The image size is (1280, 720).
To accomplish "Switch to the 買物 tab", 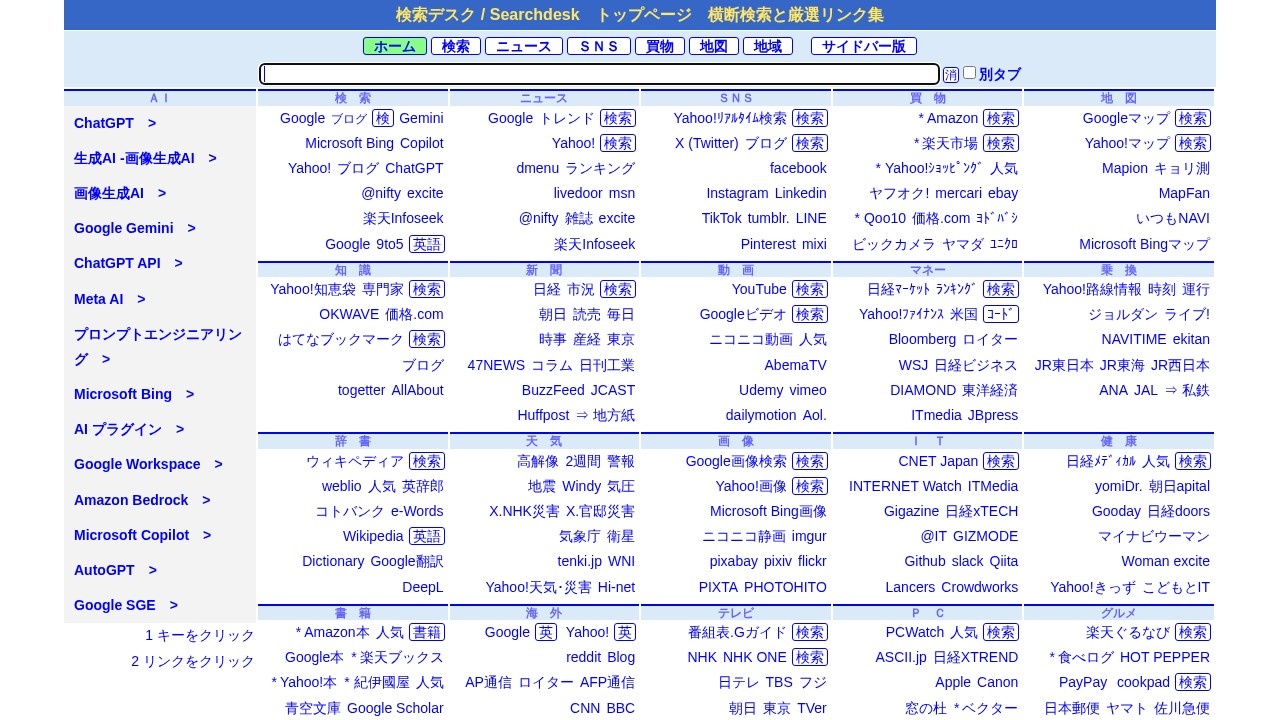I will point(660,46).
